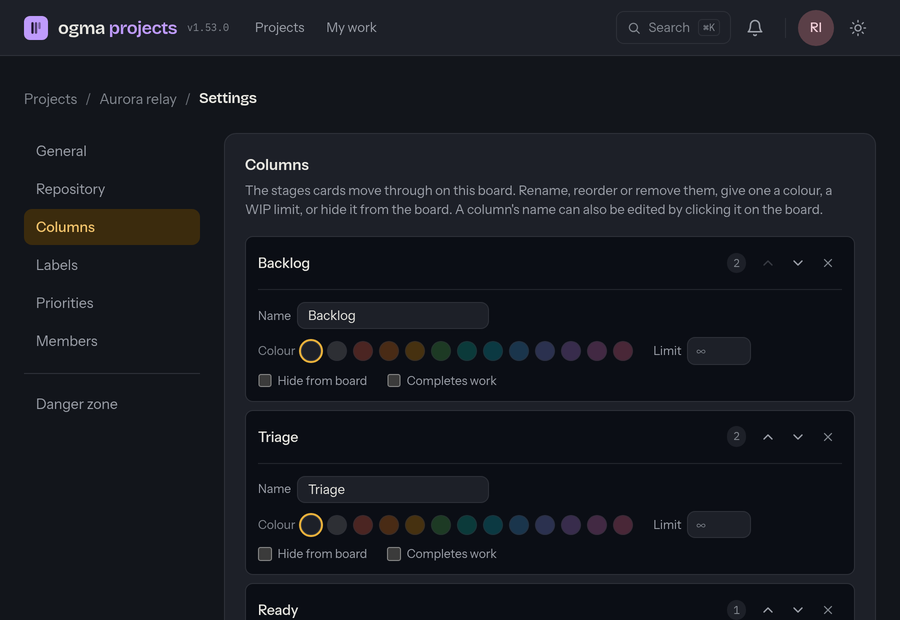This screenshot has height=620, width=900.
Task: Click the ogma projects brand name
Action: point(118,28)
